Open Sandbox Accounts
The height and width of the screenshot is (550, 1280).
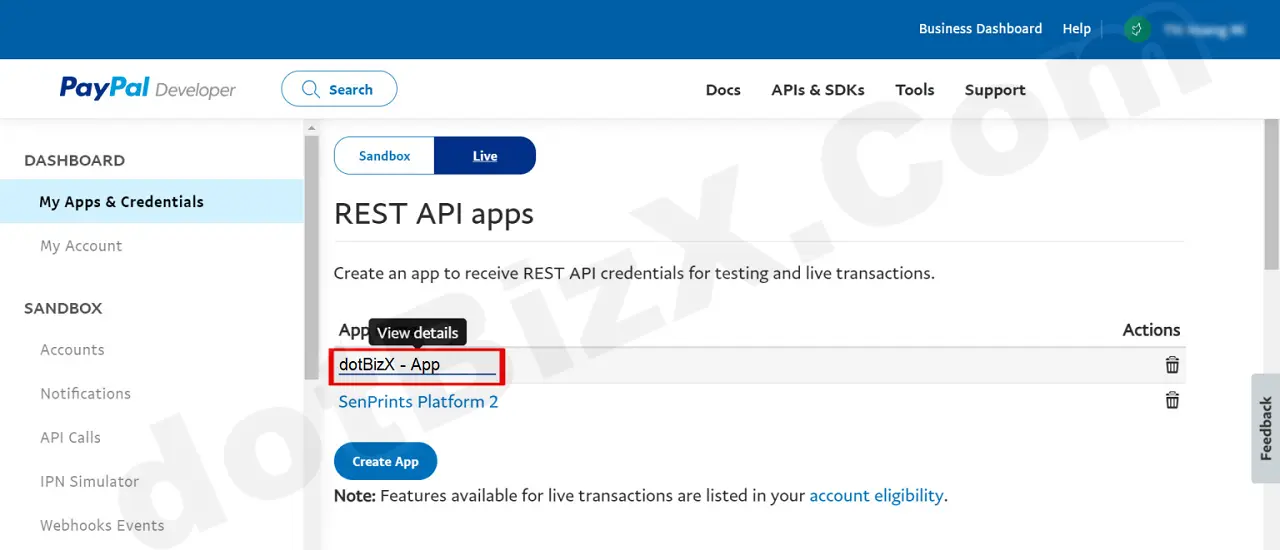point(72,350)
